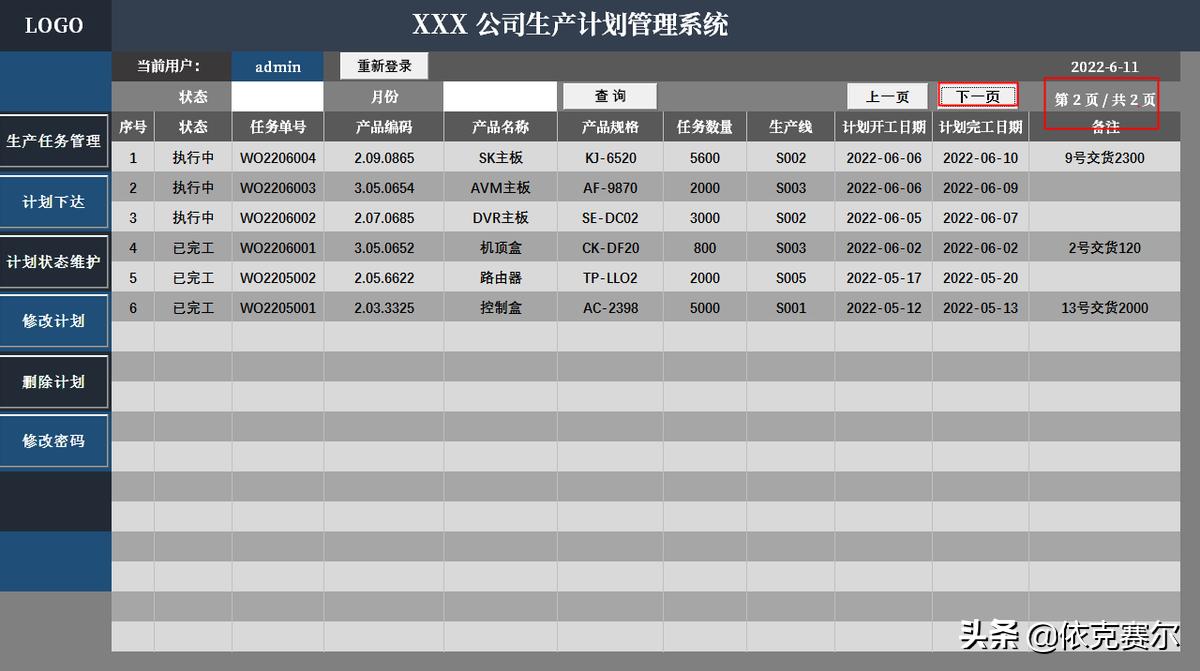Select the remark 9号交货2300 cell
The height and width of the screenshot is (671, 1200).
(1104, 157)
